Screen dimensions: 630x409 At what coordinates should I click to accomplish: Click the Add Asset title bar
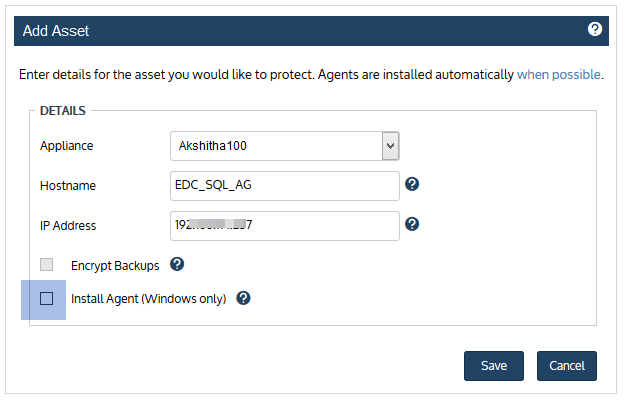click(x=311, y=31)
